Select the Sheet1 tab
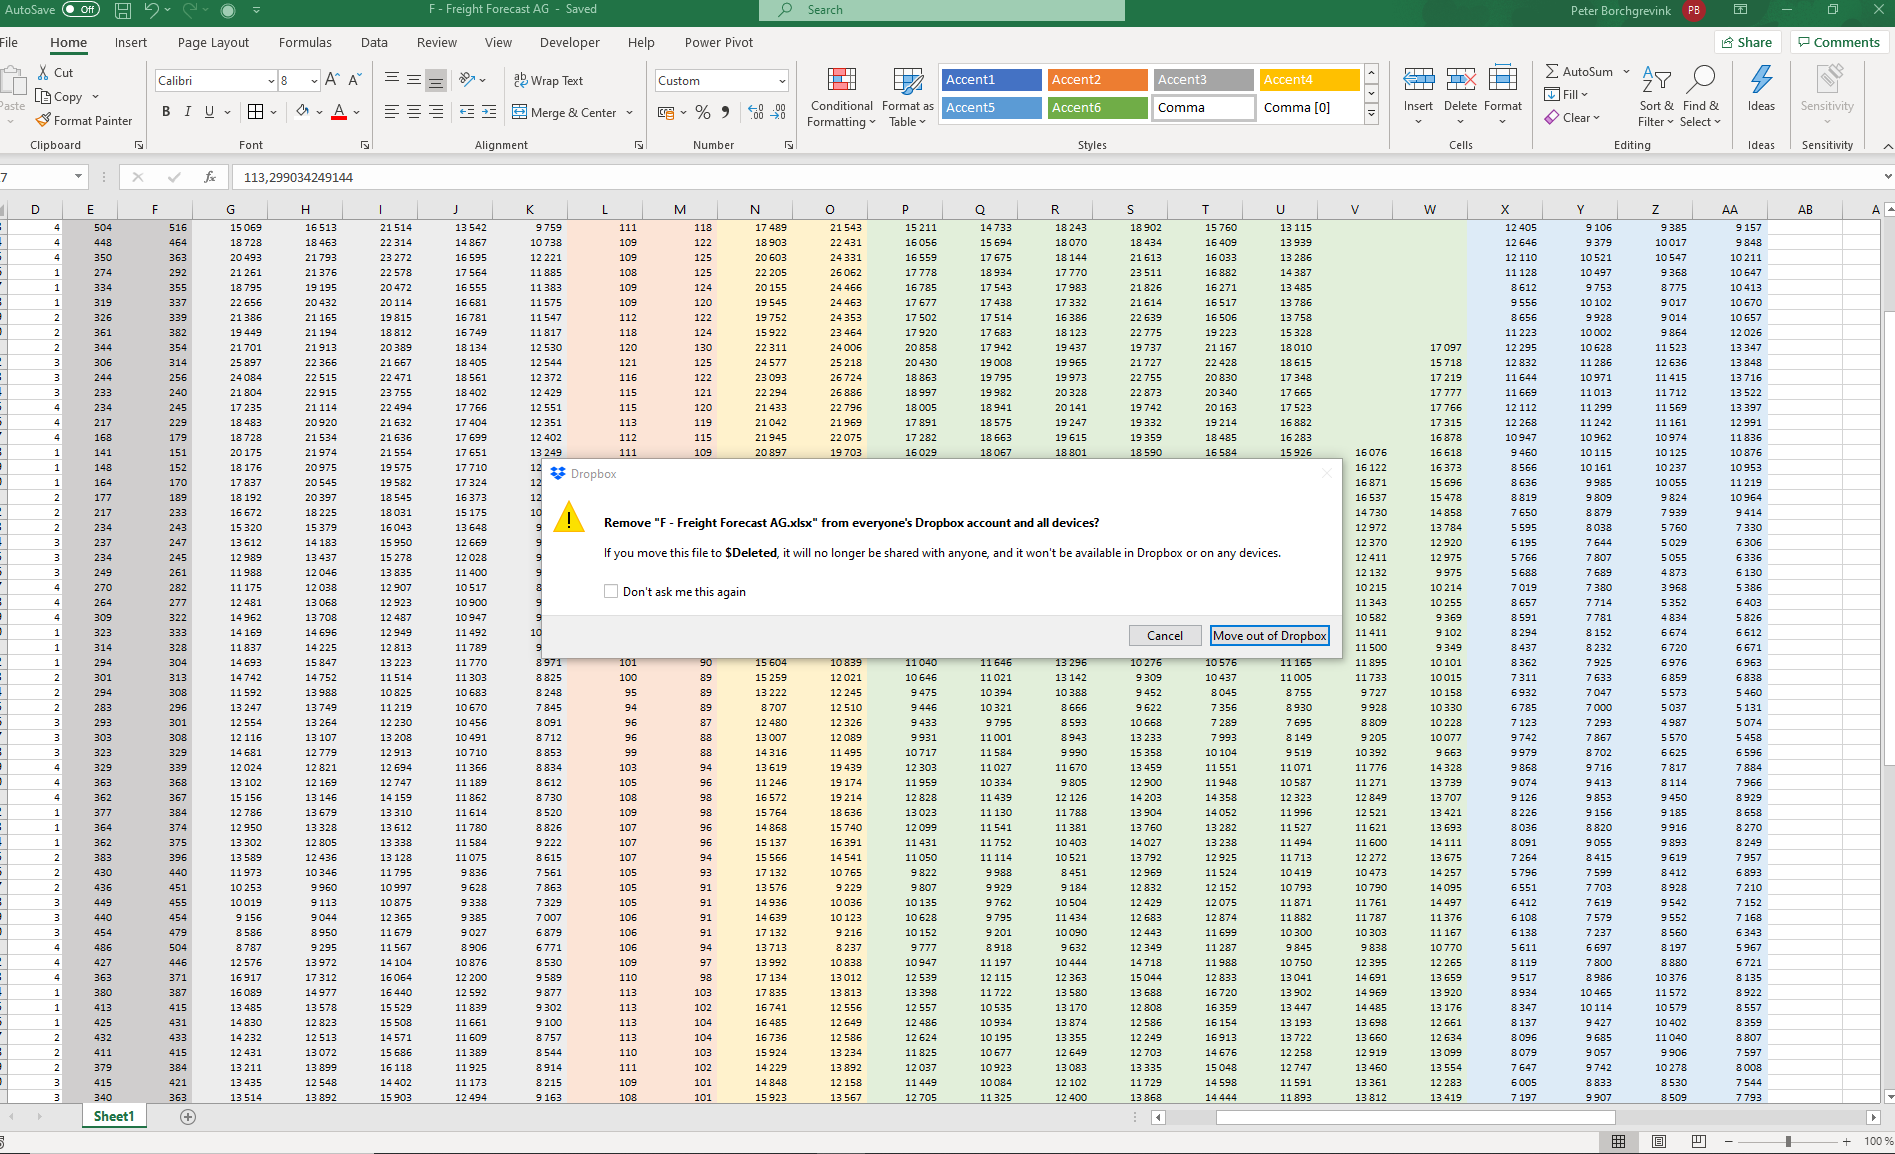 pyautogui.click(x=113, y=1116)
